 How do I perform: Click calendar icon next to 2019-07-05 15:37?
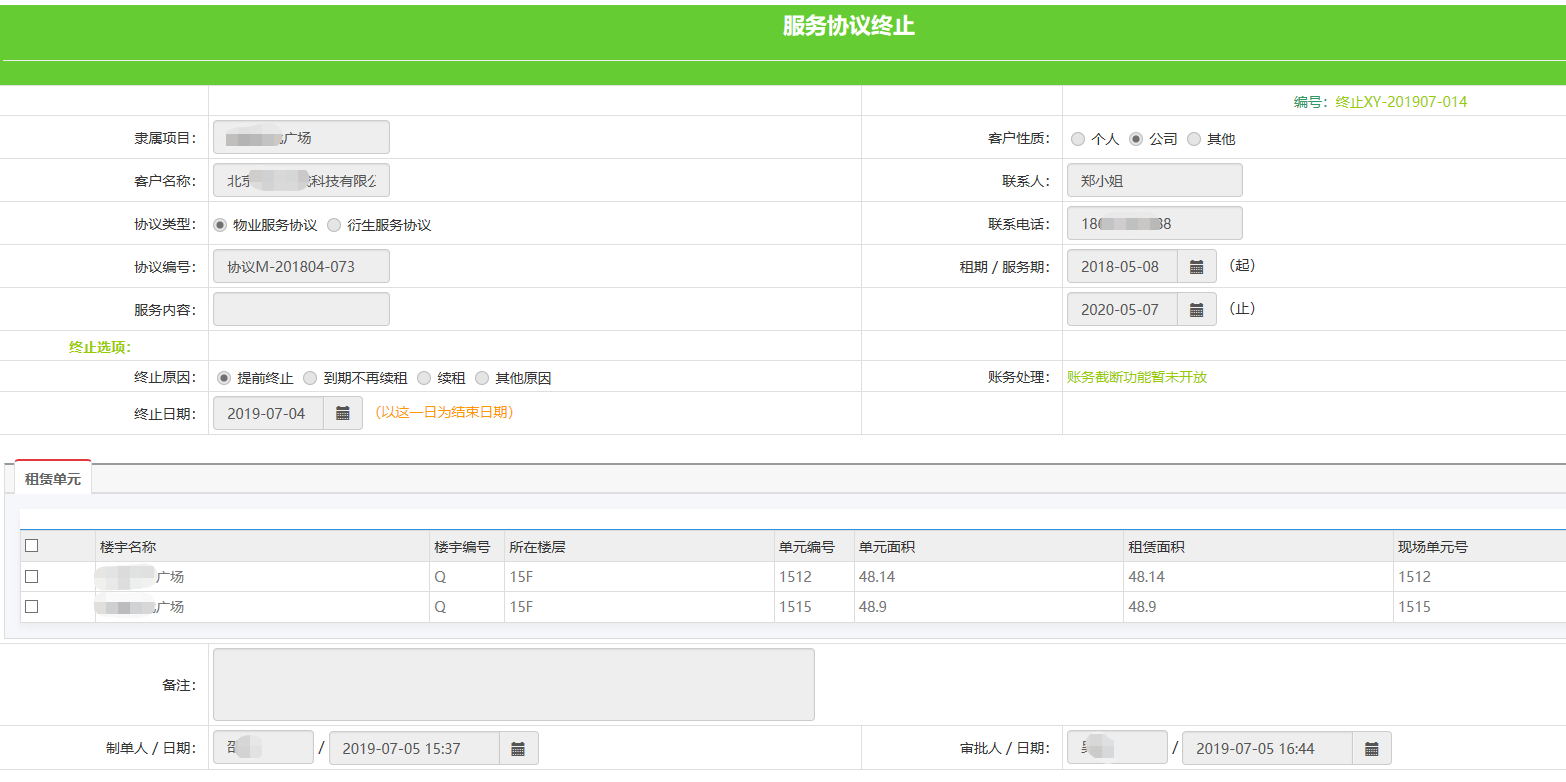(518, 749)
